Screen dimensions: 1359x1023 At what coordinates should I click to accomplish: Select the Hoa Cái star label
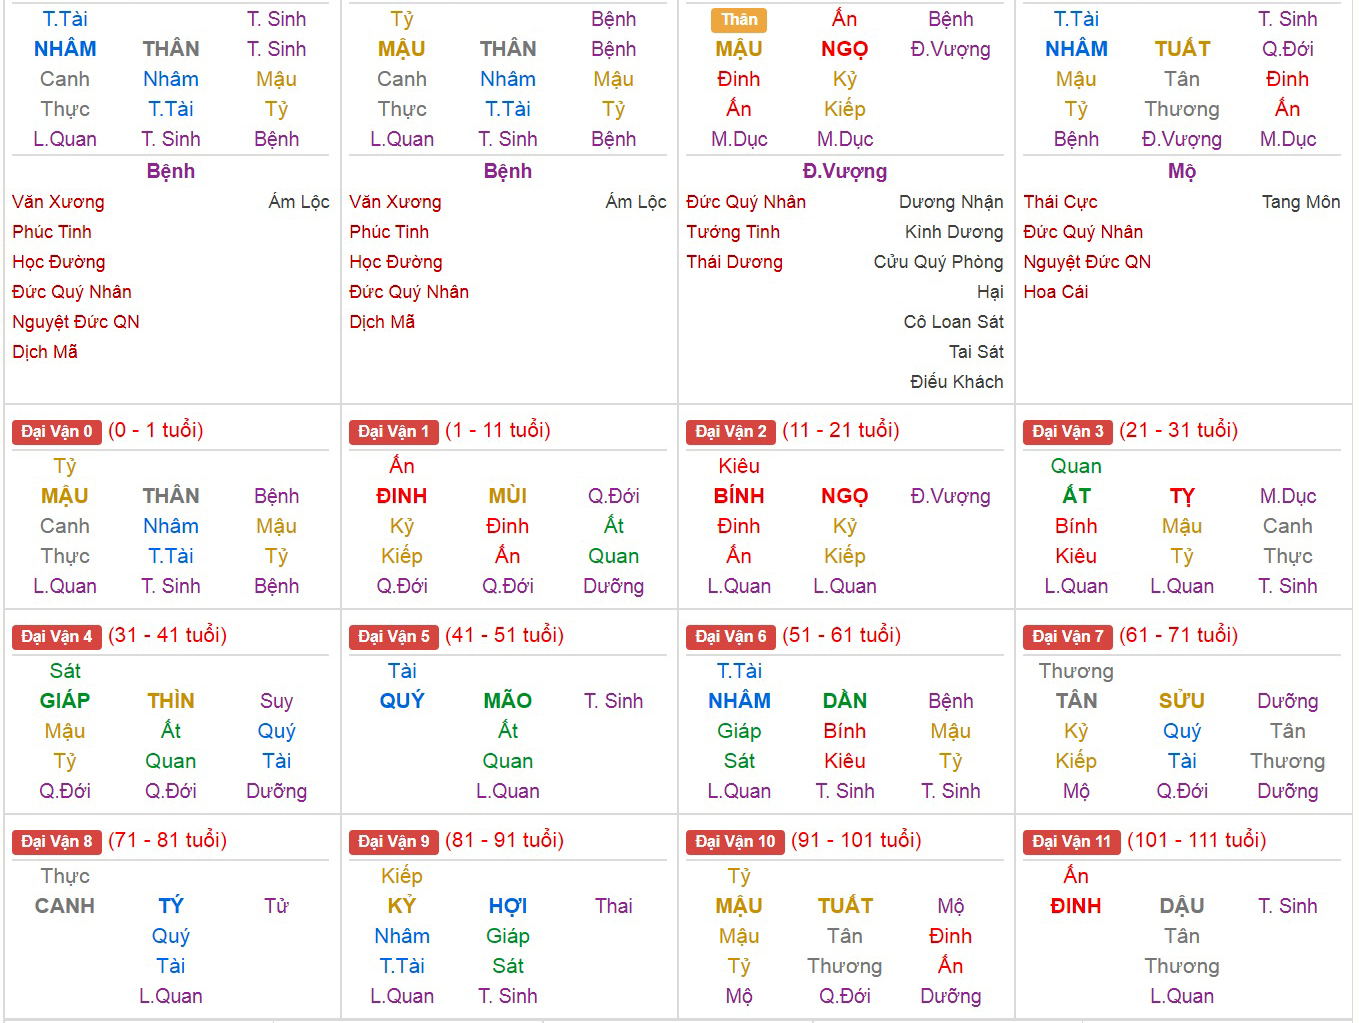click(x=1055, y=292)
